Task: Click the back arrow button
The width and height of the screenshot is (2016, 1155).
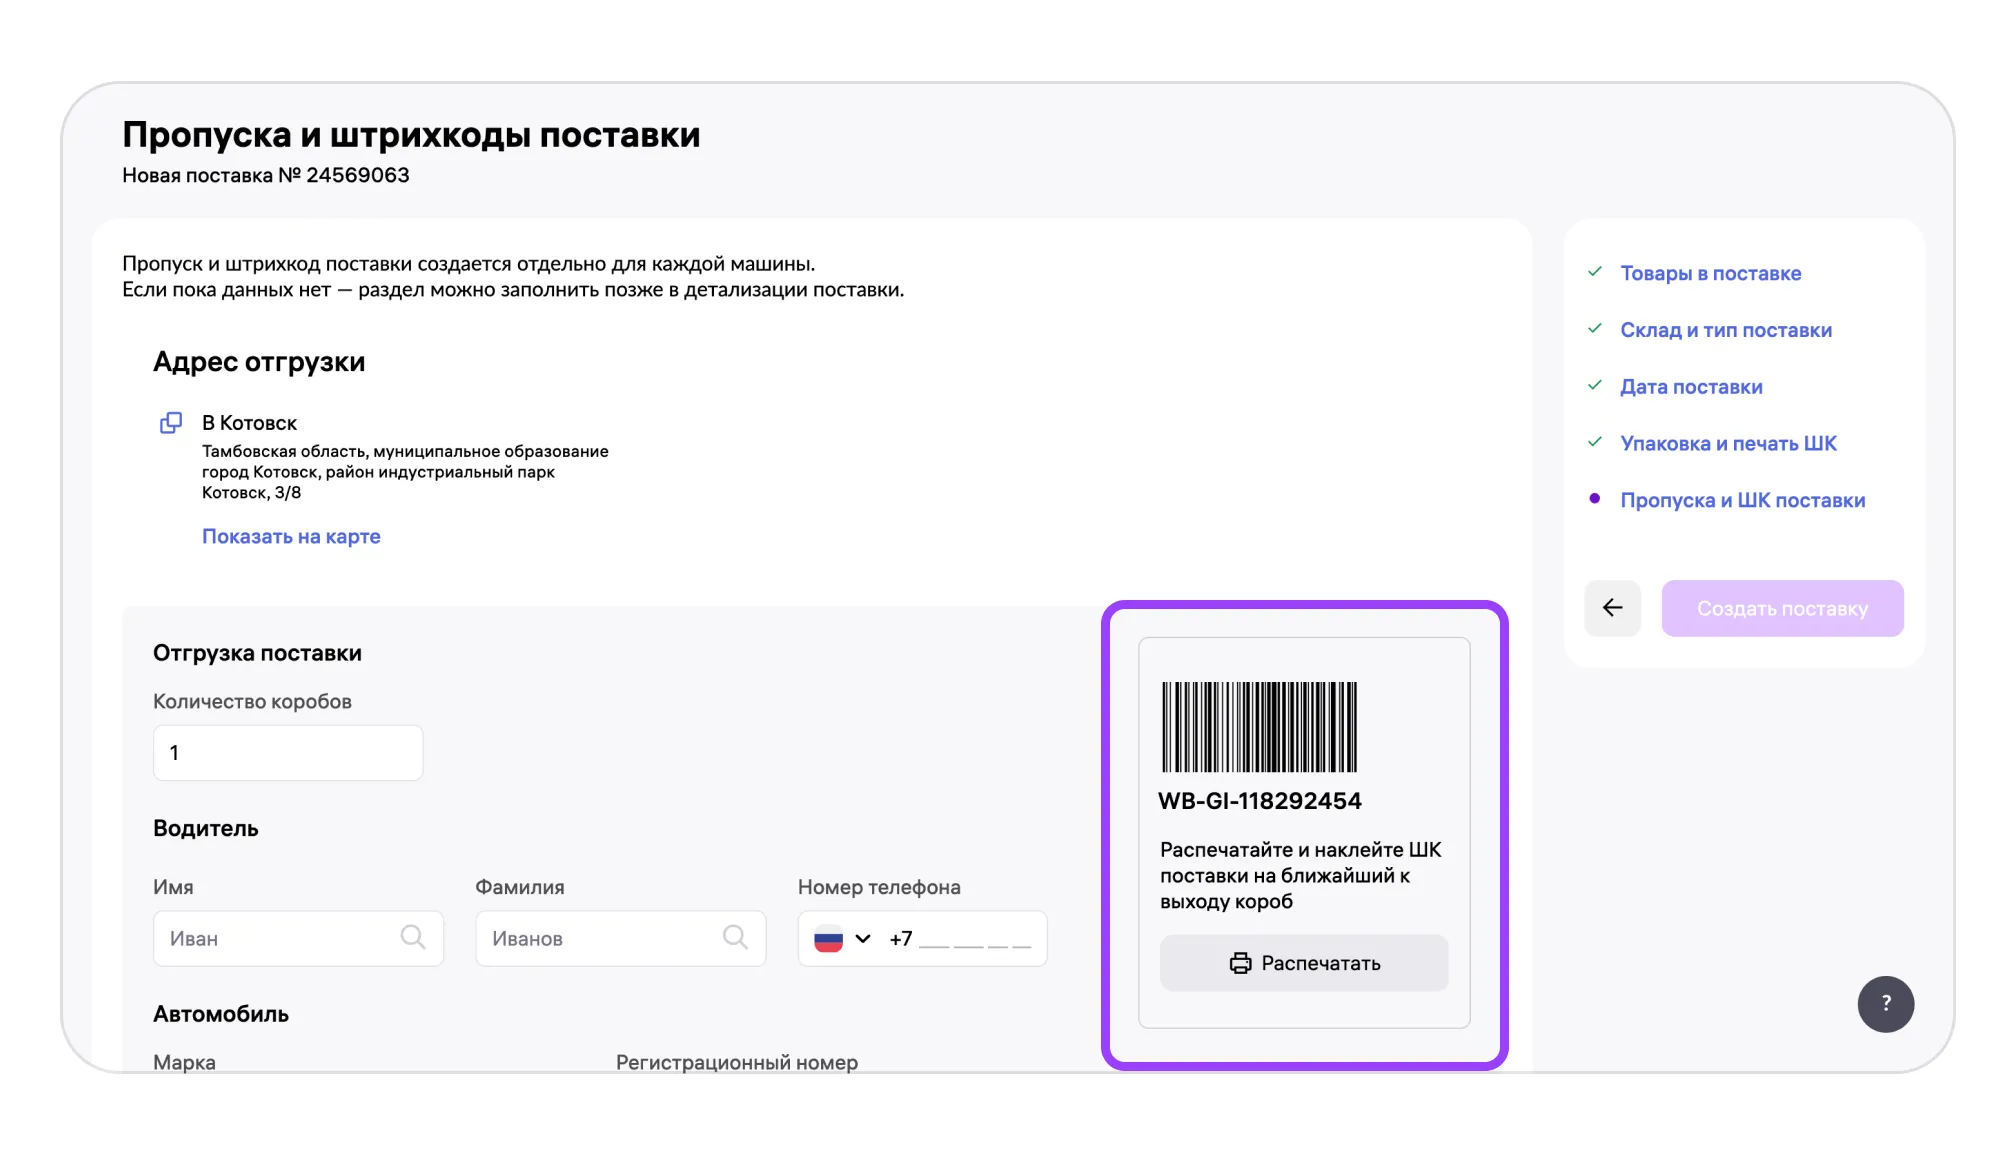Action: [1612, 608]
